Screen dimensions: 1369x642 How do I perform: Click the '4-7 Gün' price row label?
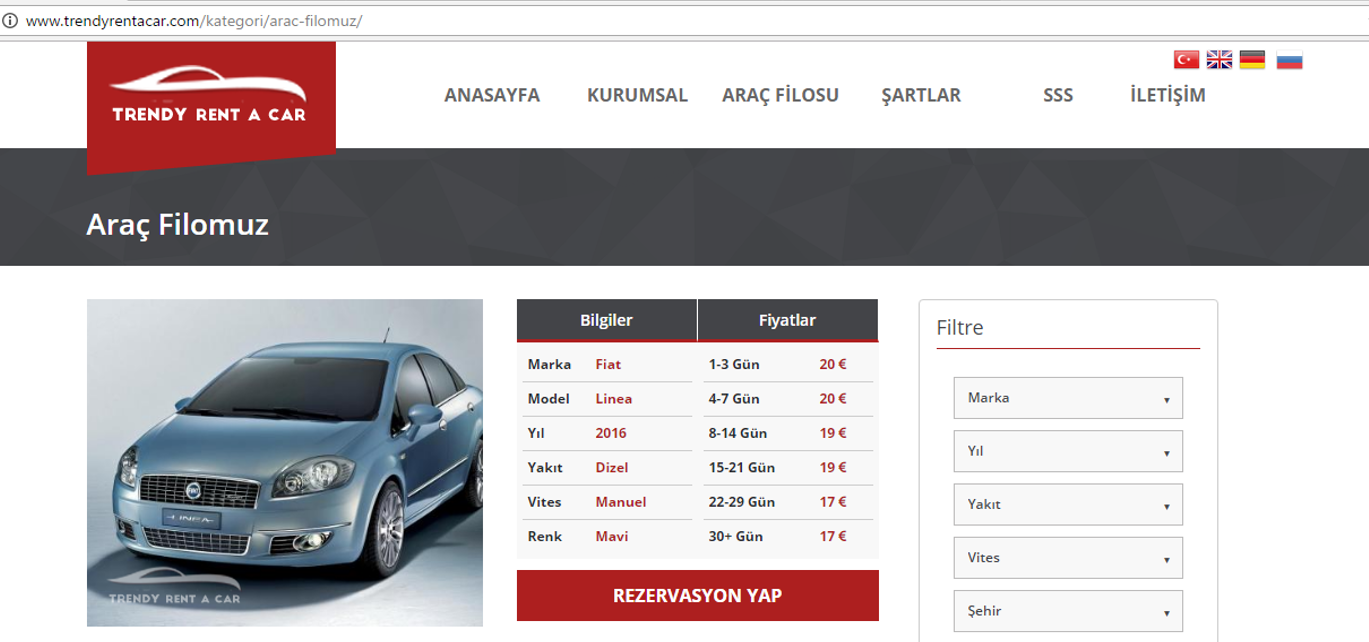(734, 399)
